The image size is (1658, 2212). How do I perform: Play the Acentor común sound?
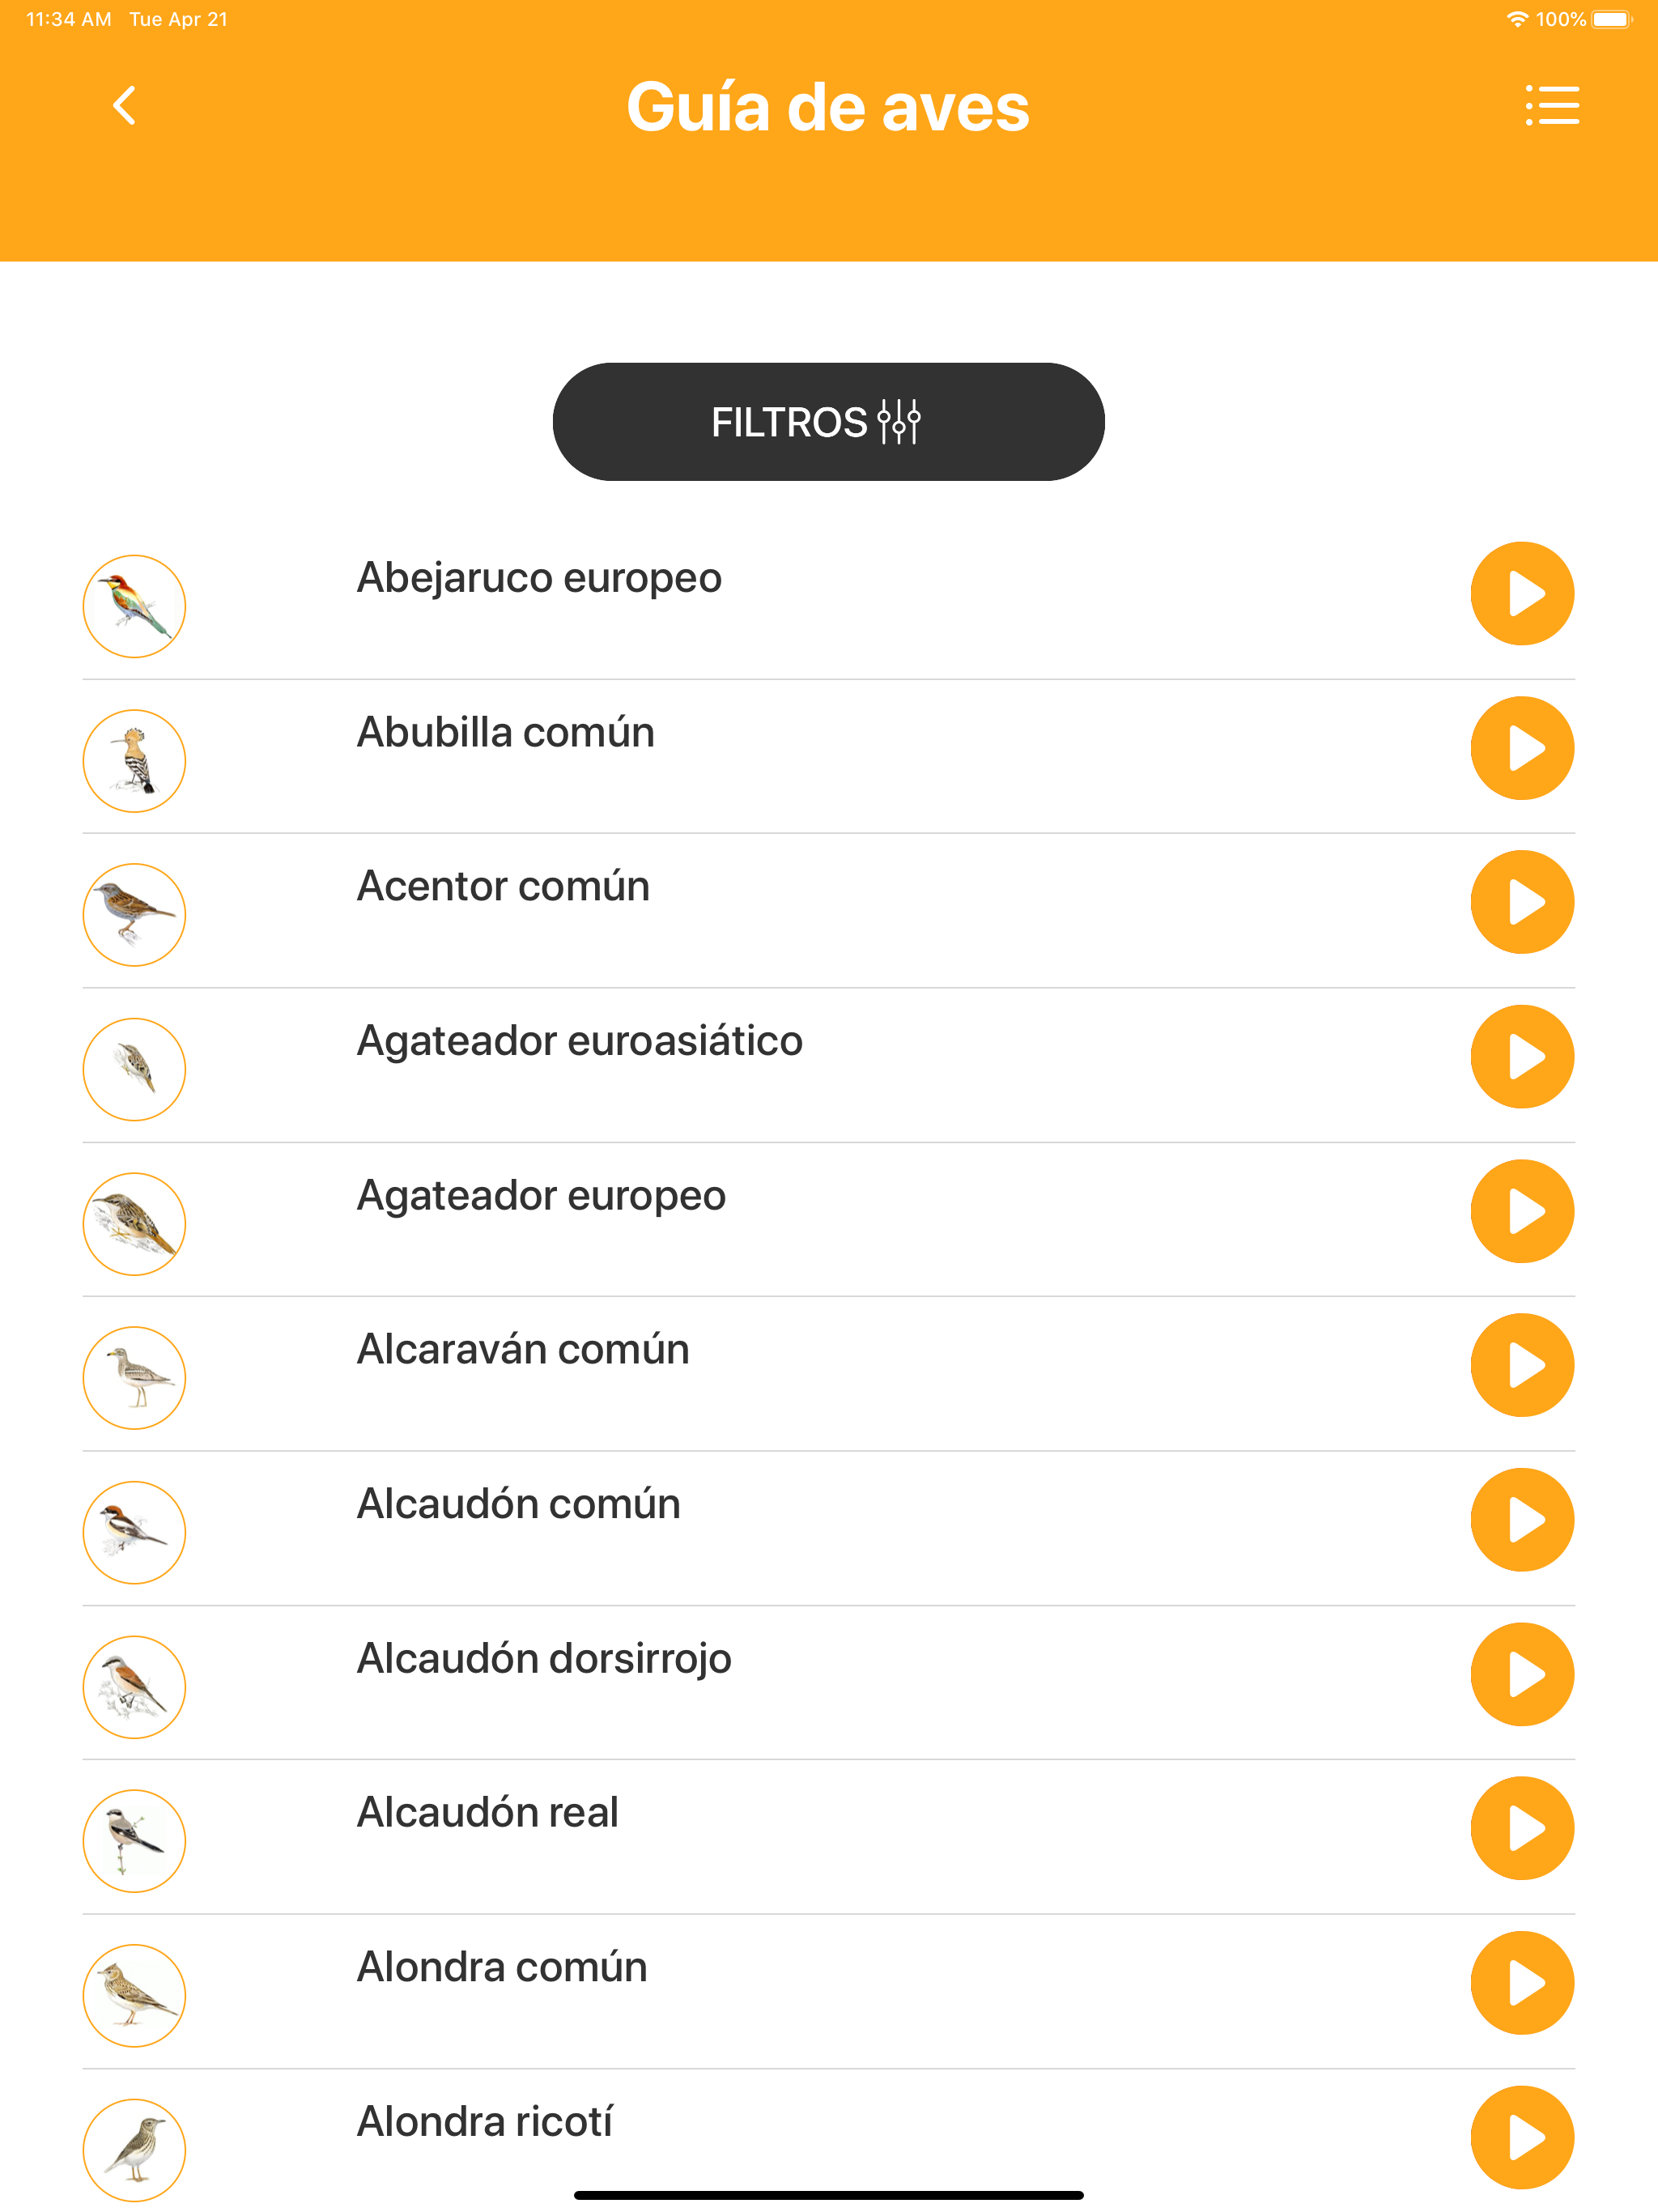tap(1522, 902)
